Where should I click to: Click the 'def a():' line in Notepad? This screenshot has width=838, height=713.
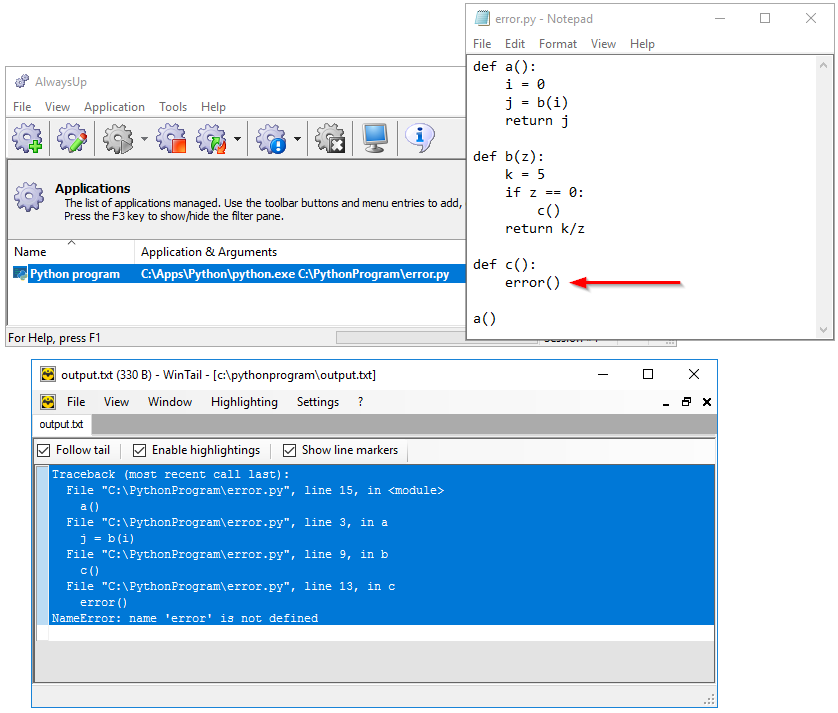pos(504,66)
